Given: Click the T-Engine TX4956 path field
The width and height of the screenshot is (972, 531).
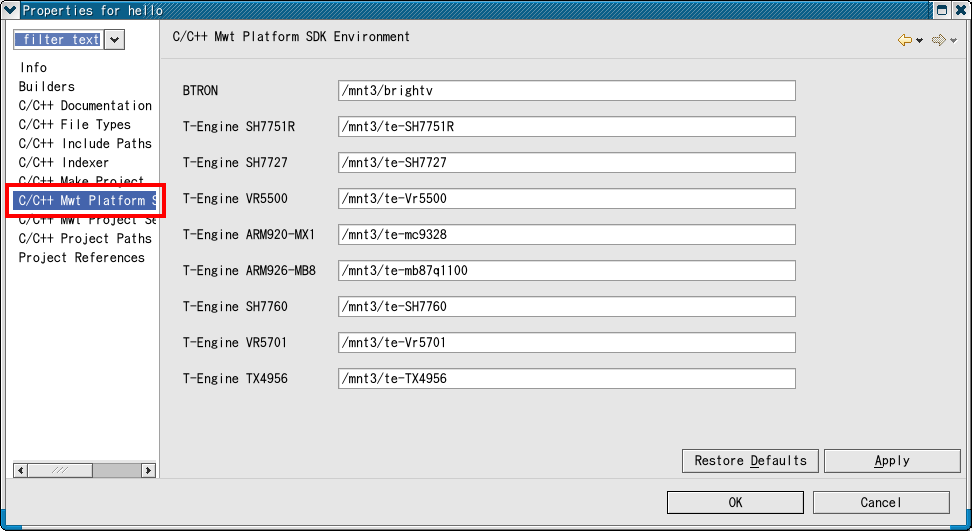Looking at the screenshot, I should 567,378.
